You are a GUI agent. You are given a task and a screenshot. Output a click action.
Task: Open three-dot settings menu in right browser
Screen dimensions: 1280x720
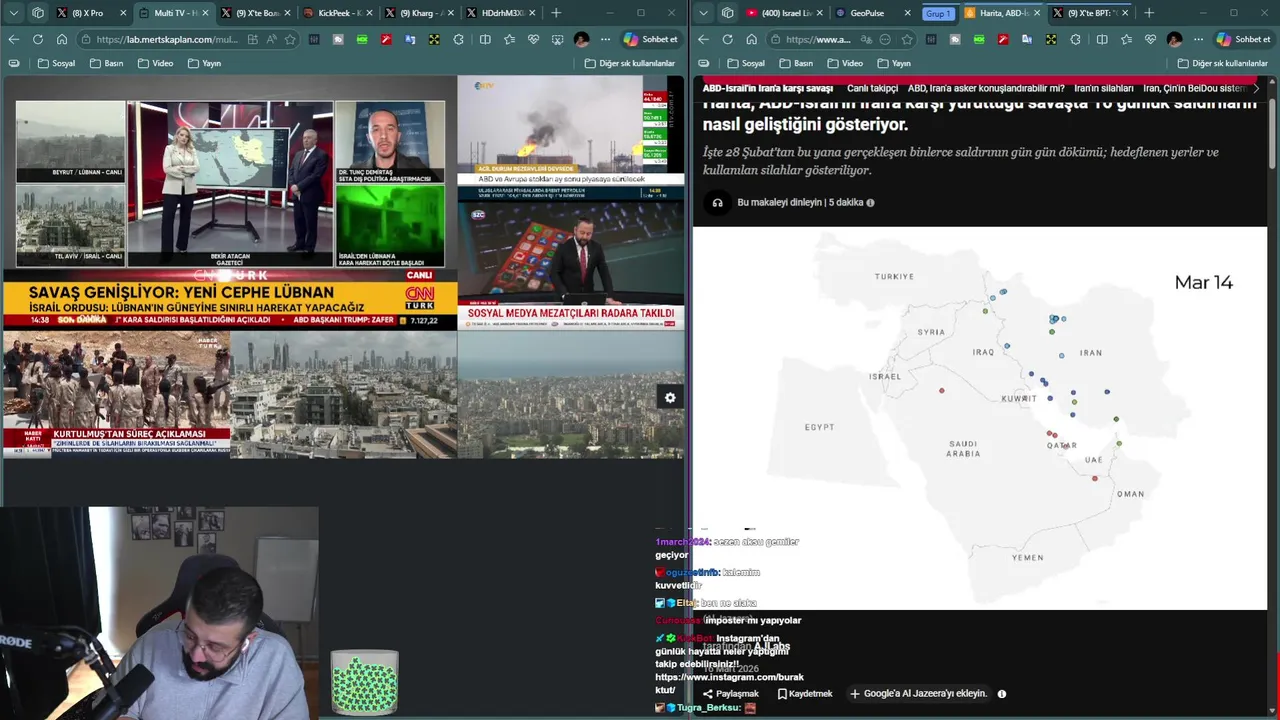point(1198,39)
